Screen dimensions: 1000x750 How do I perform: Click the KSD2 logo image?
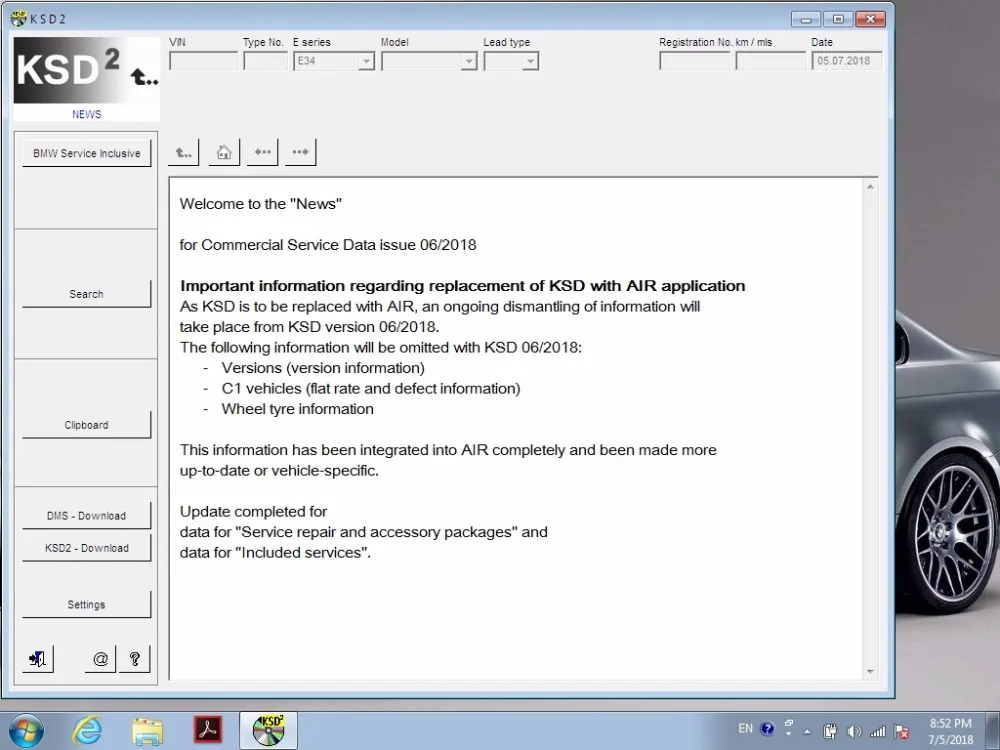pos(86,71)
